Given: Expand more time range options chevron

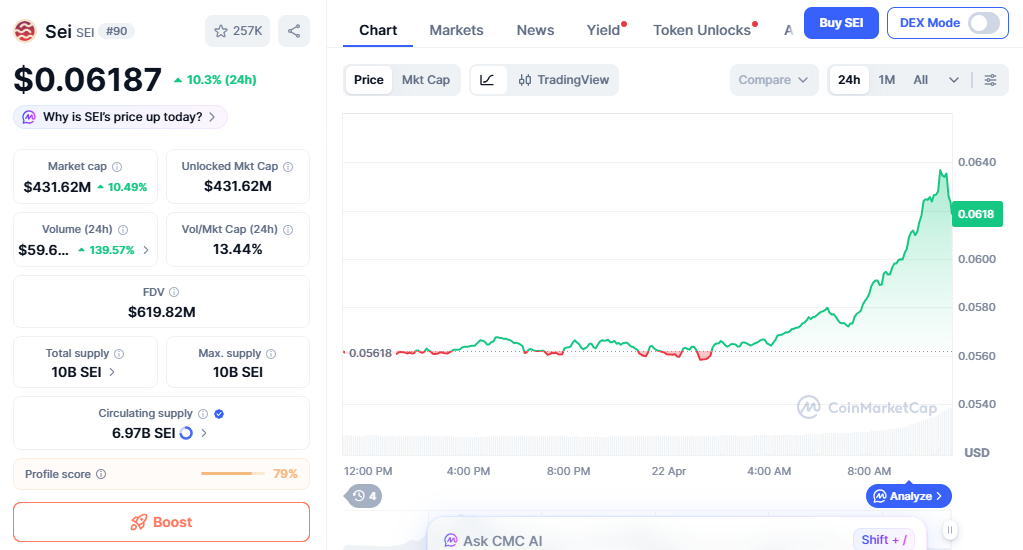Looking at the screenshot, I should tap(954, 80).
